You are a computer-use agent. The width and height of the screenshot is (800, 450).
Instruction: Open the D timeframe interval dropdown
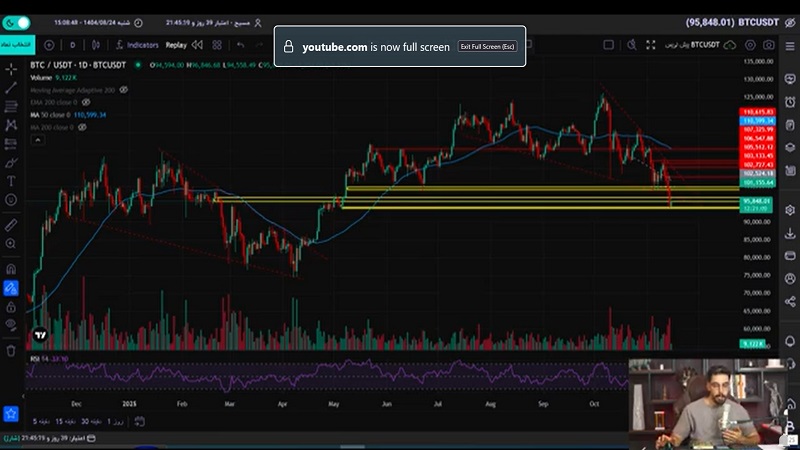point(72,45)
